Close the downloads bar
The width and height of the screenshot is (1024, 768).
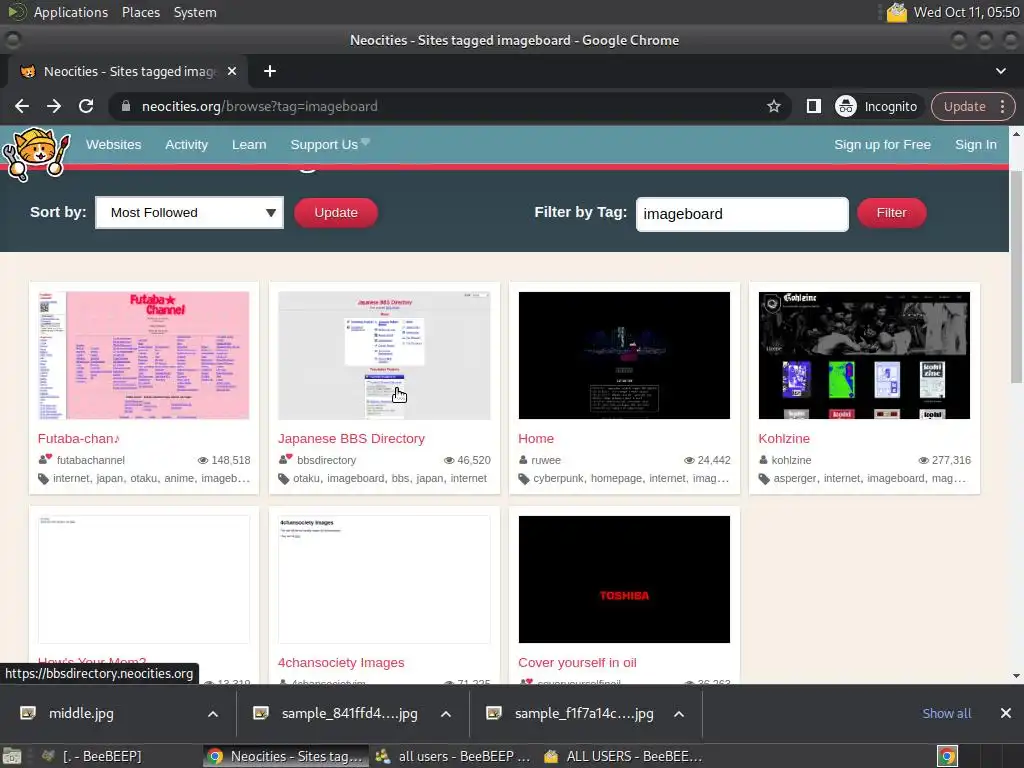[1006, 713]
